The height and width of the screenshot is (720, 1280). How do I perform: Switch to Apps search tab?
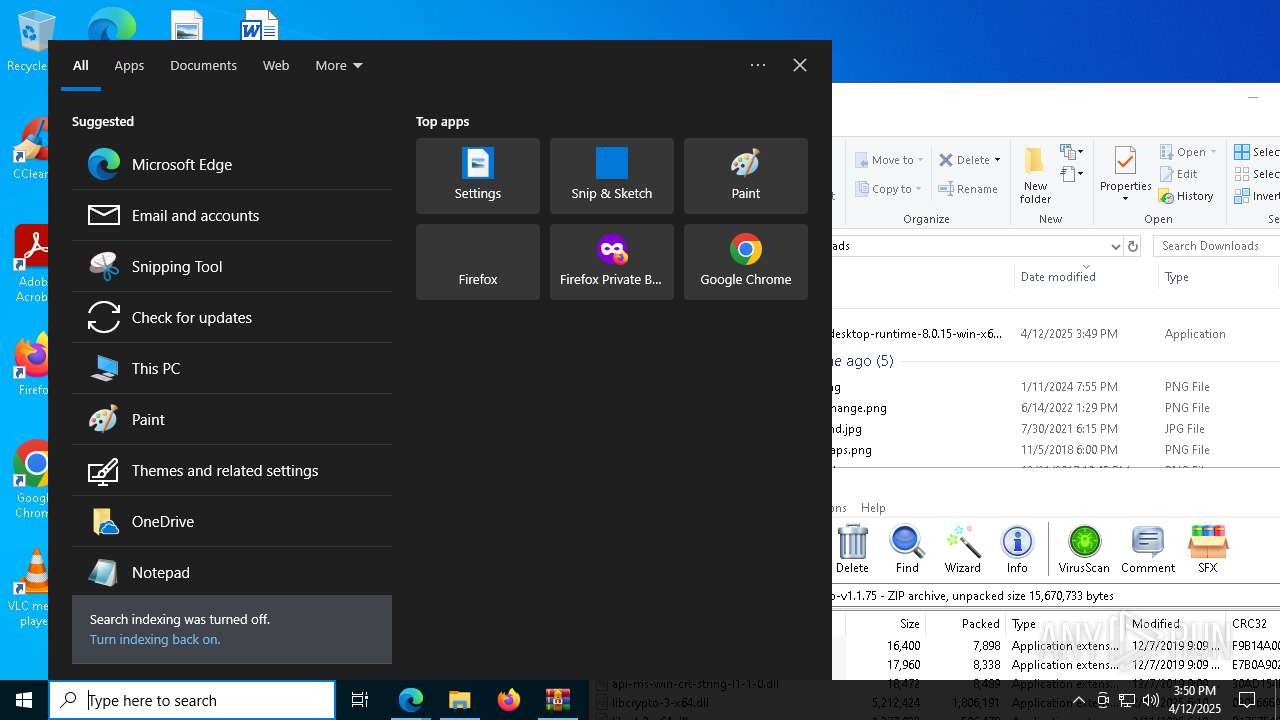click(x=129, y=65)
